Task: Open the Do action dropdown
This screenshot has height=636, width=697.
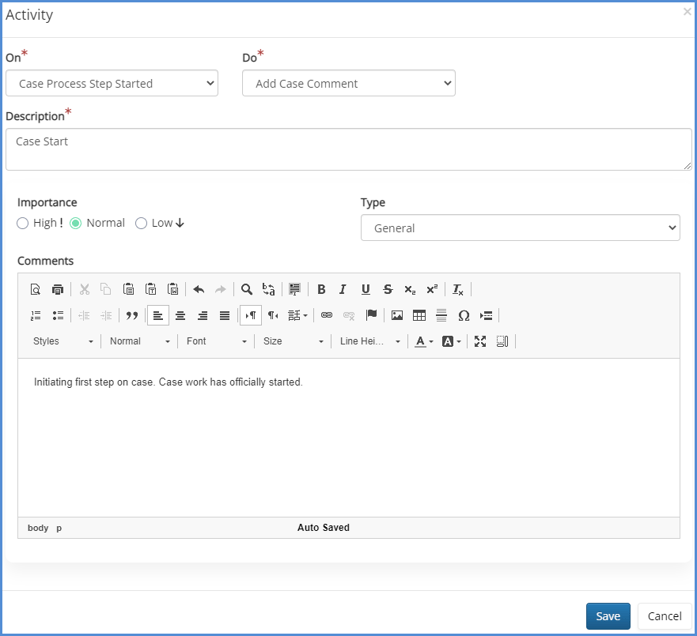Action: point(348,84)
